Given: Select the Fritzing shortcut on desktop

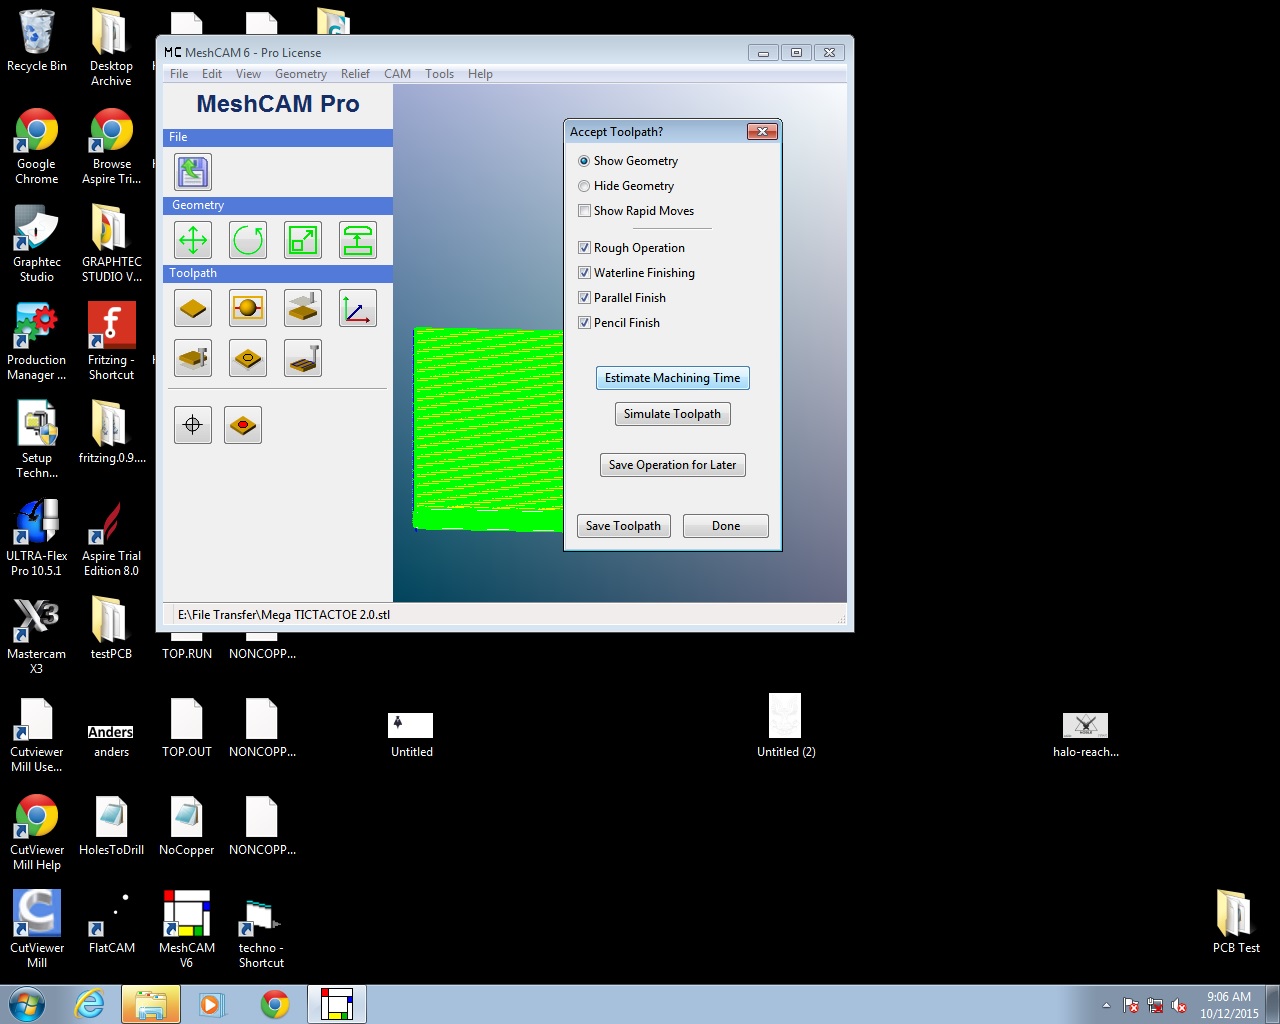Looking at the screenshot, I should [111, 342].
